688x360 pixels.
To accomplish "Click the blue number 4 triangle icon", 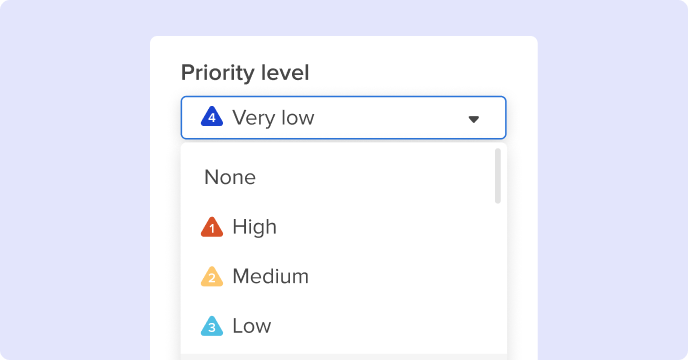I will 212,117.
